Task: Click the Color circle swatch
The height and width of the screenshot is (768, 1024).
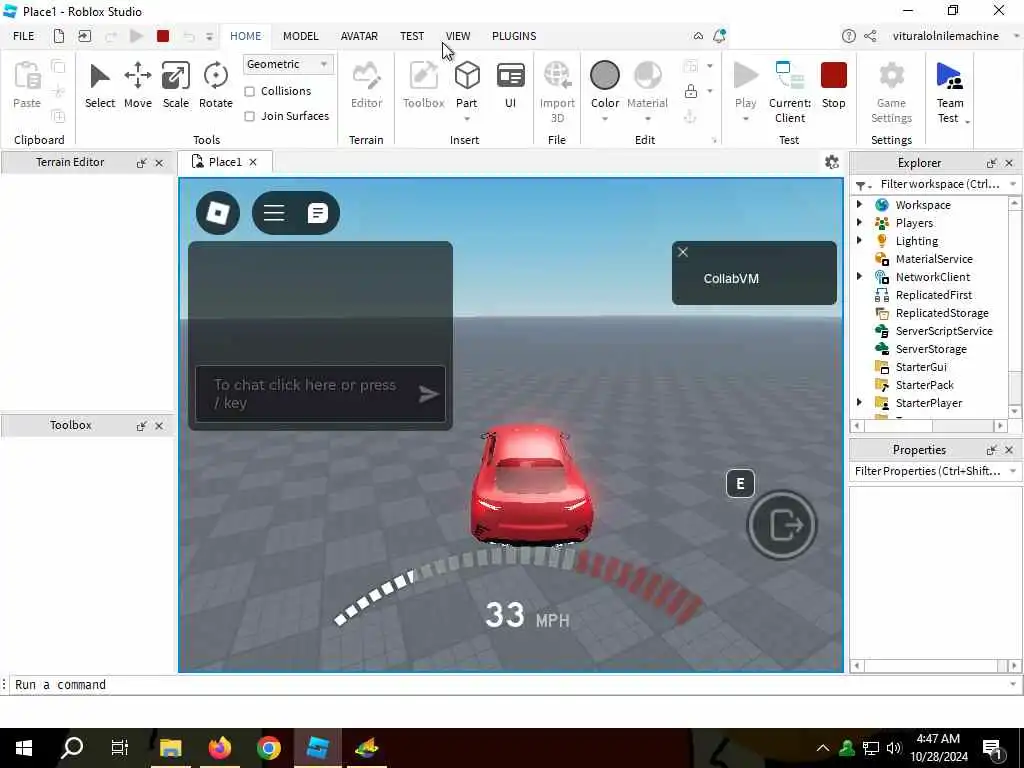Action: 605,75
